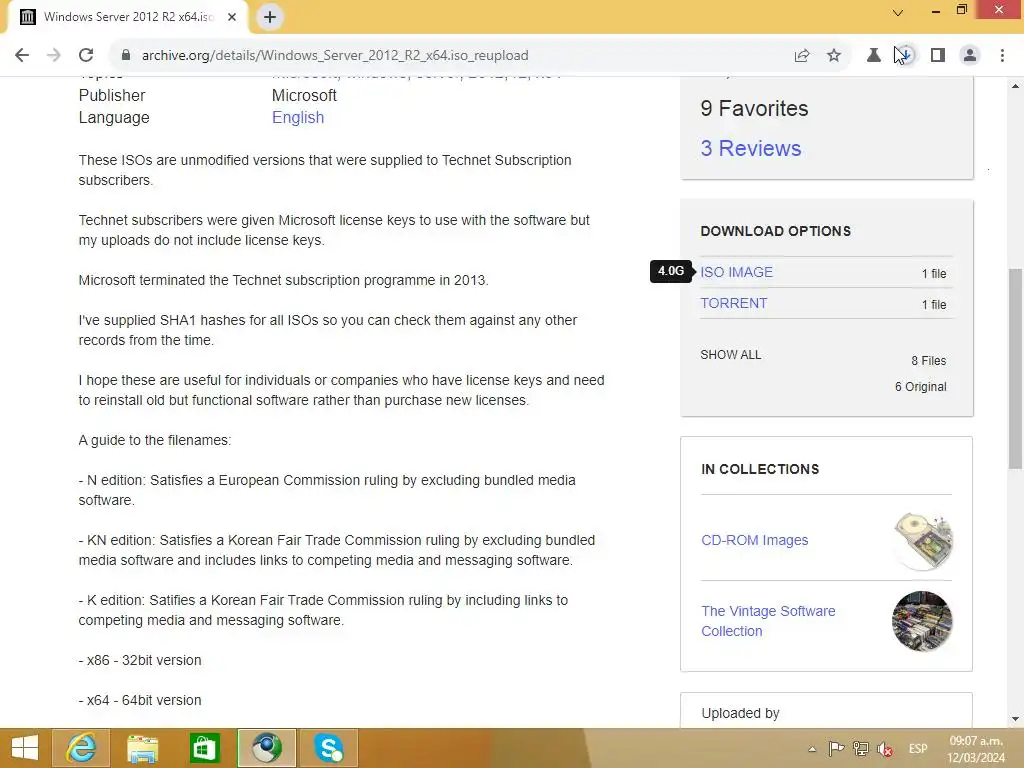Open the taskbar clock and date
The width and height of the screenshot is (1024, 768).
[x=976, y=749]
